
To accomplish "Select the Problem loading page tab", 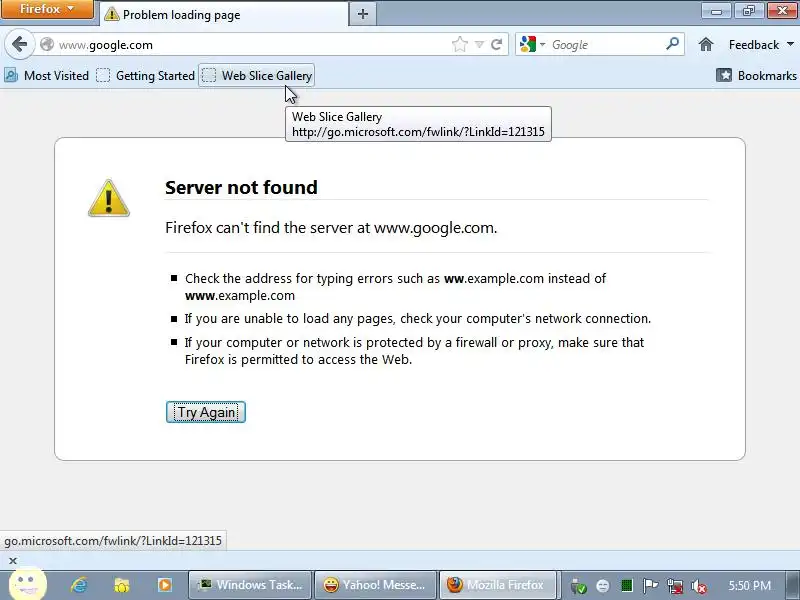I will (223, 14).
